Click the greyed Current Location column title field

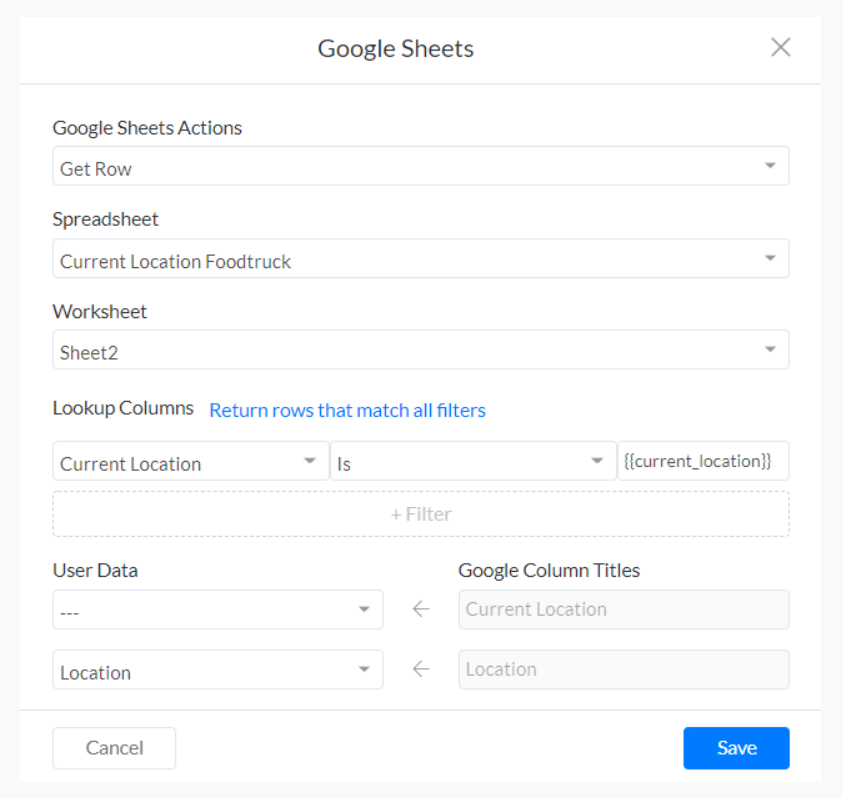(x=623, y=609)
